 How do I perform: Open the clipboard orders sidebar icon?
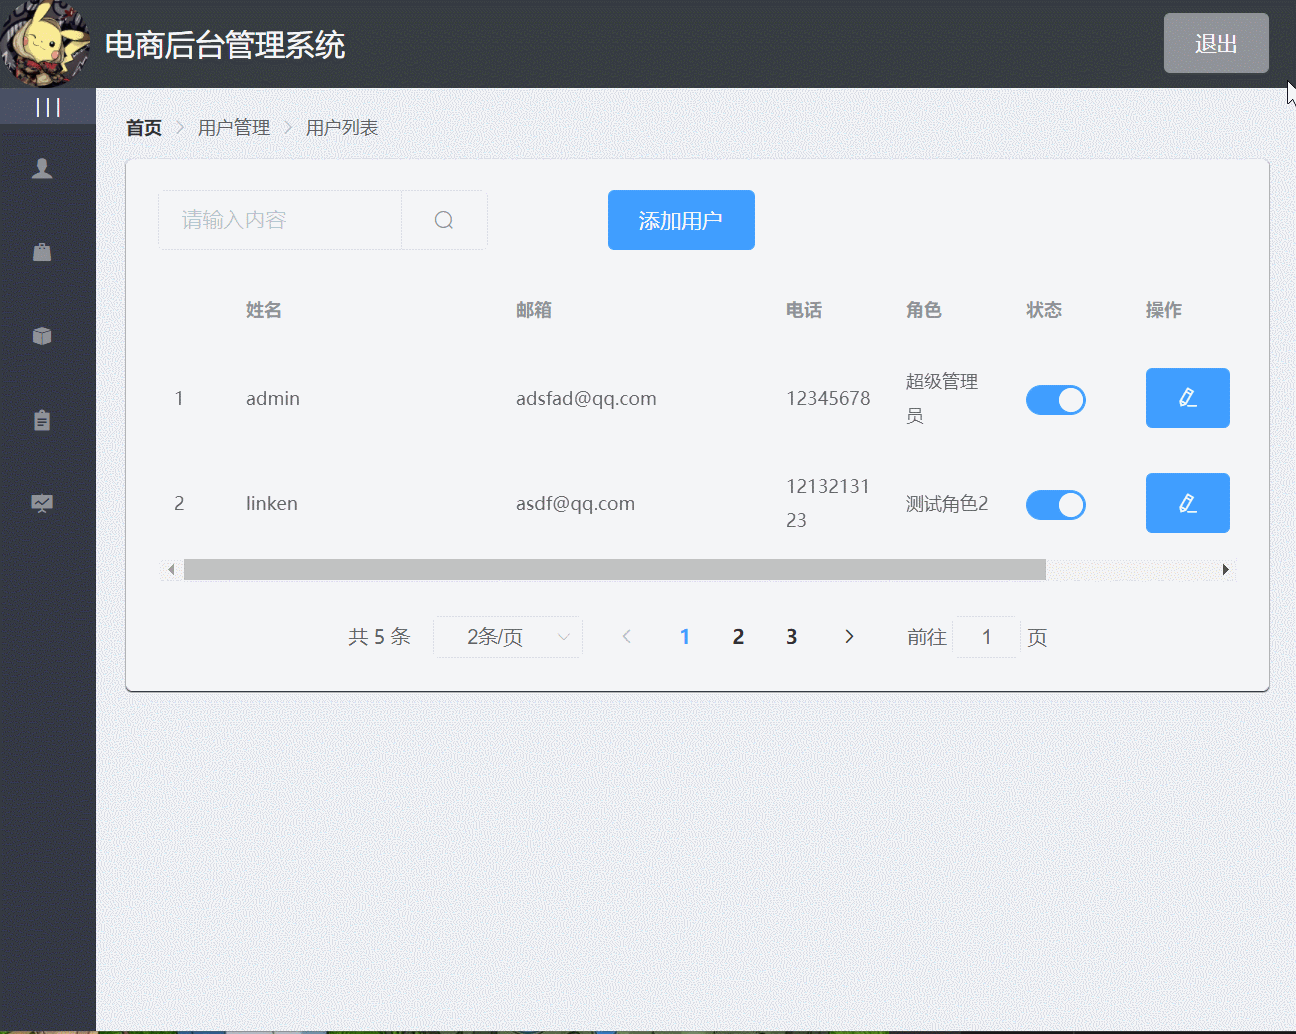click(42, 420)
